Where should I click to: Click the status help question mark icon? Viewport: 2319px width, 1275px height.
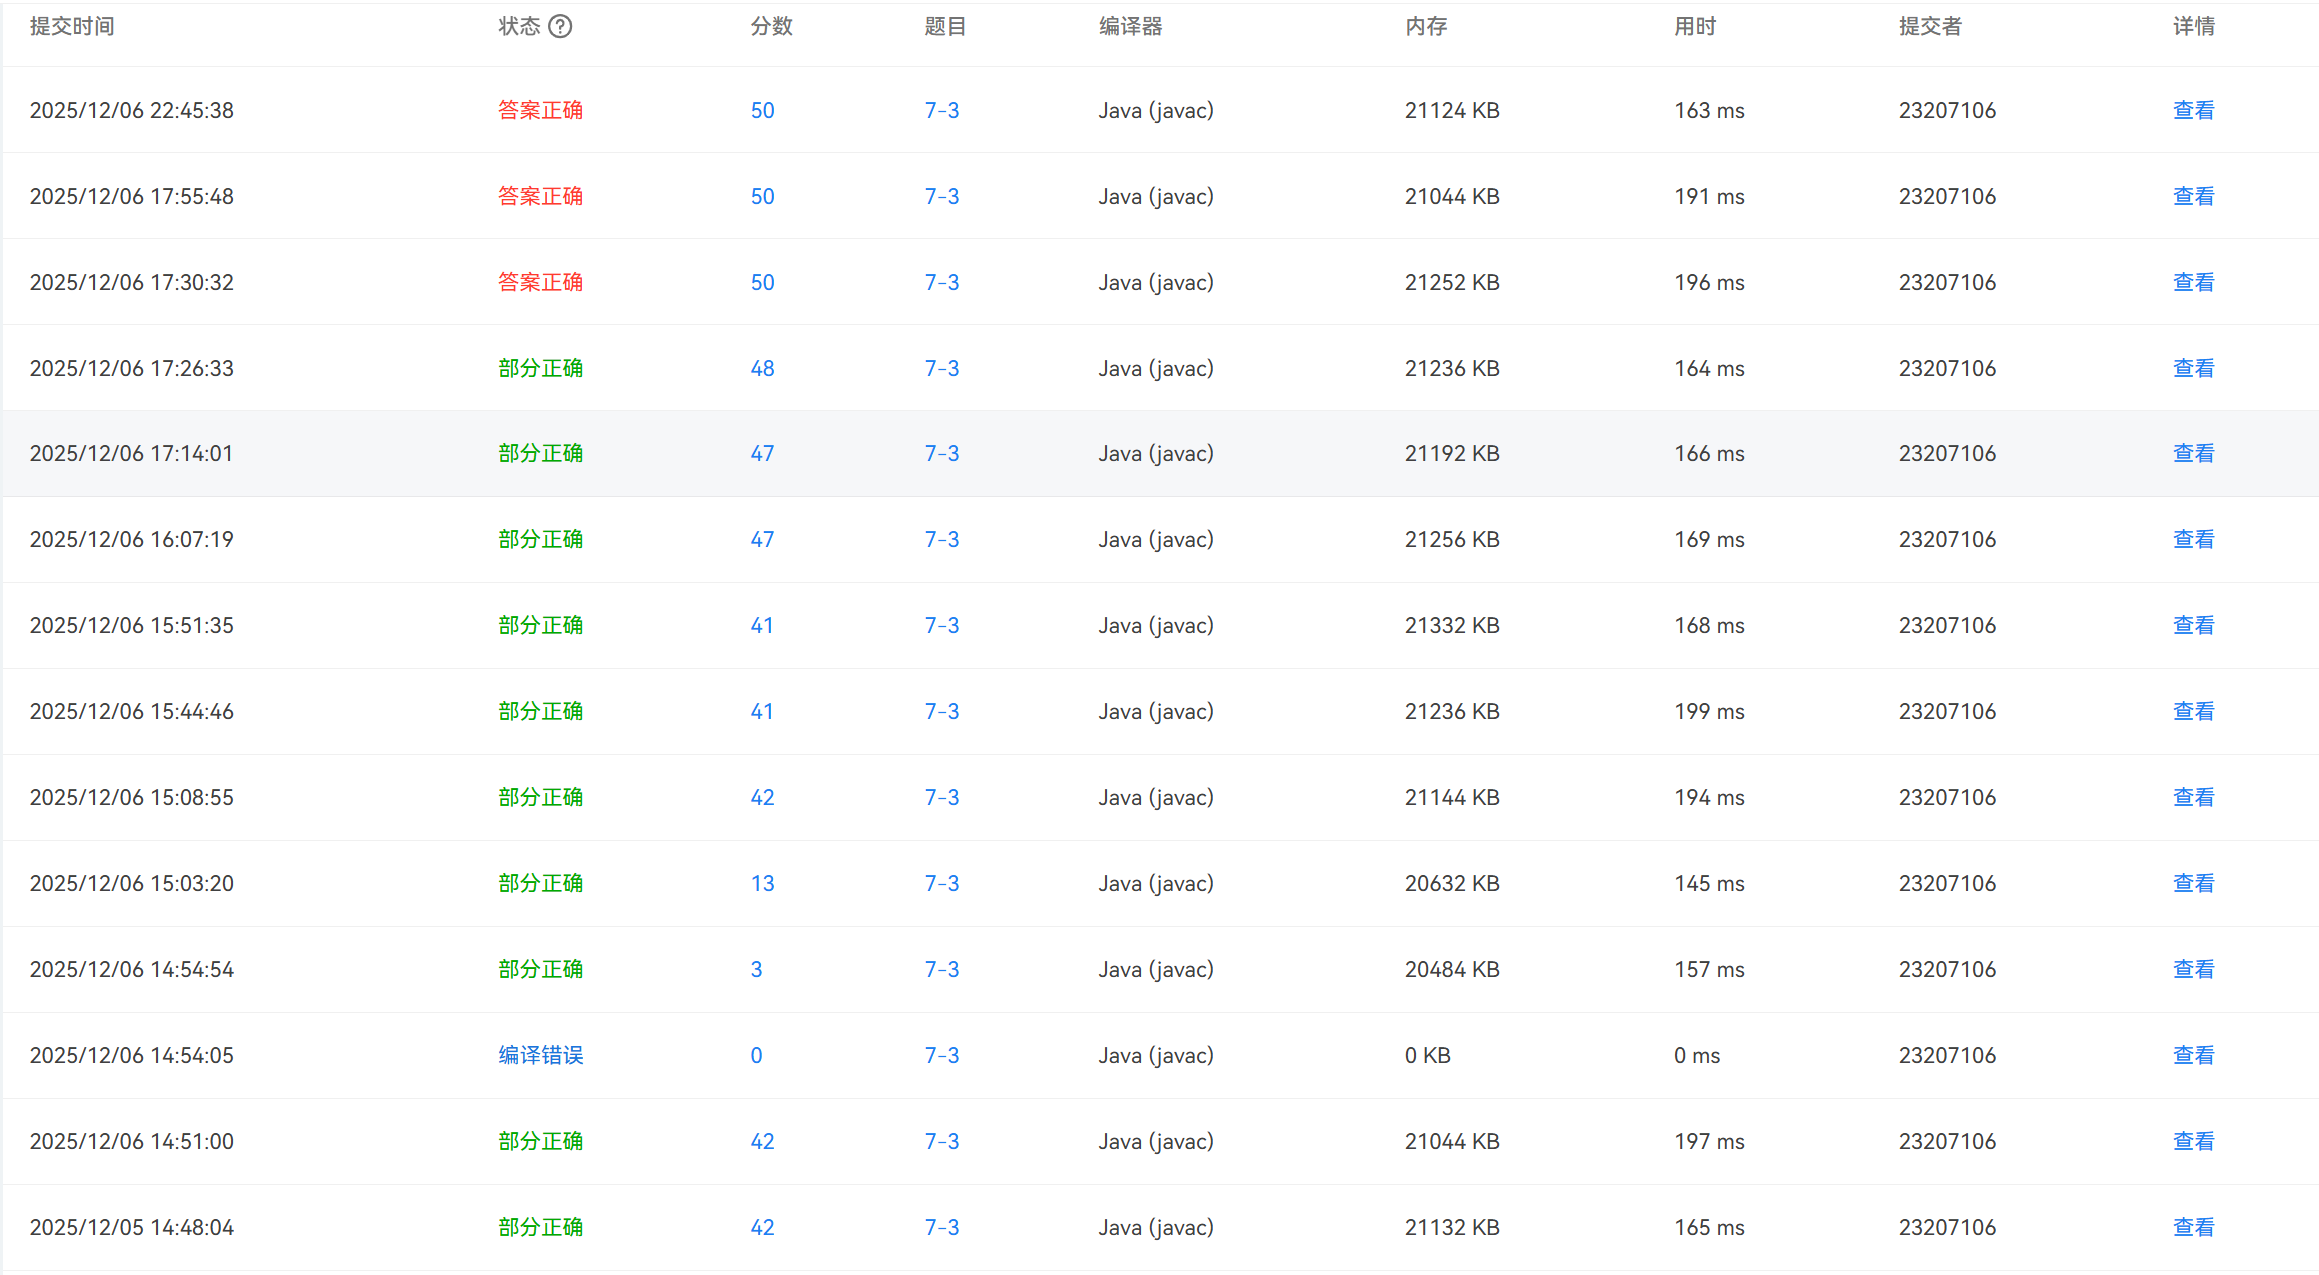point(560,27)
